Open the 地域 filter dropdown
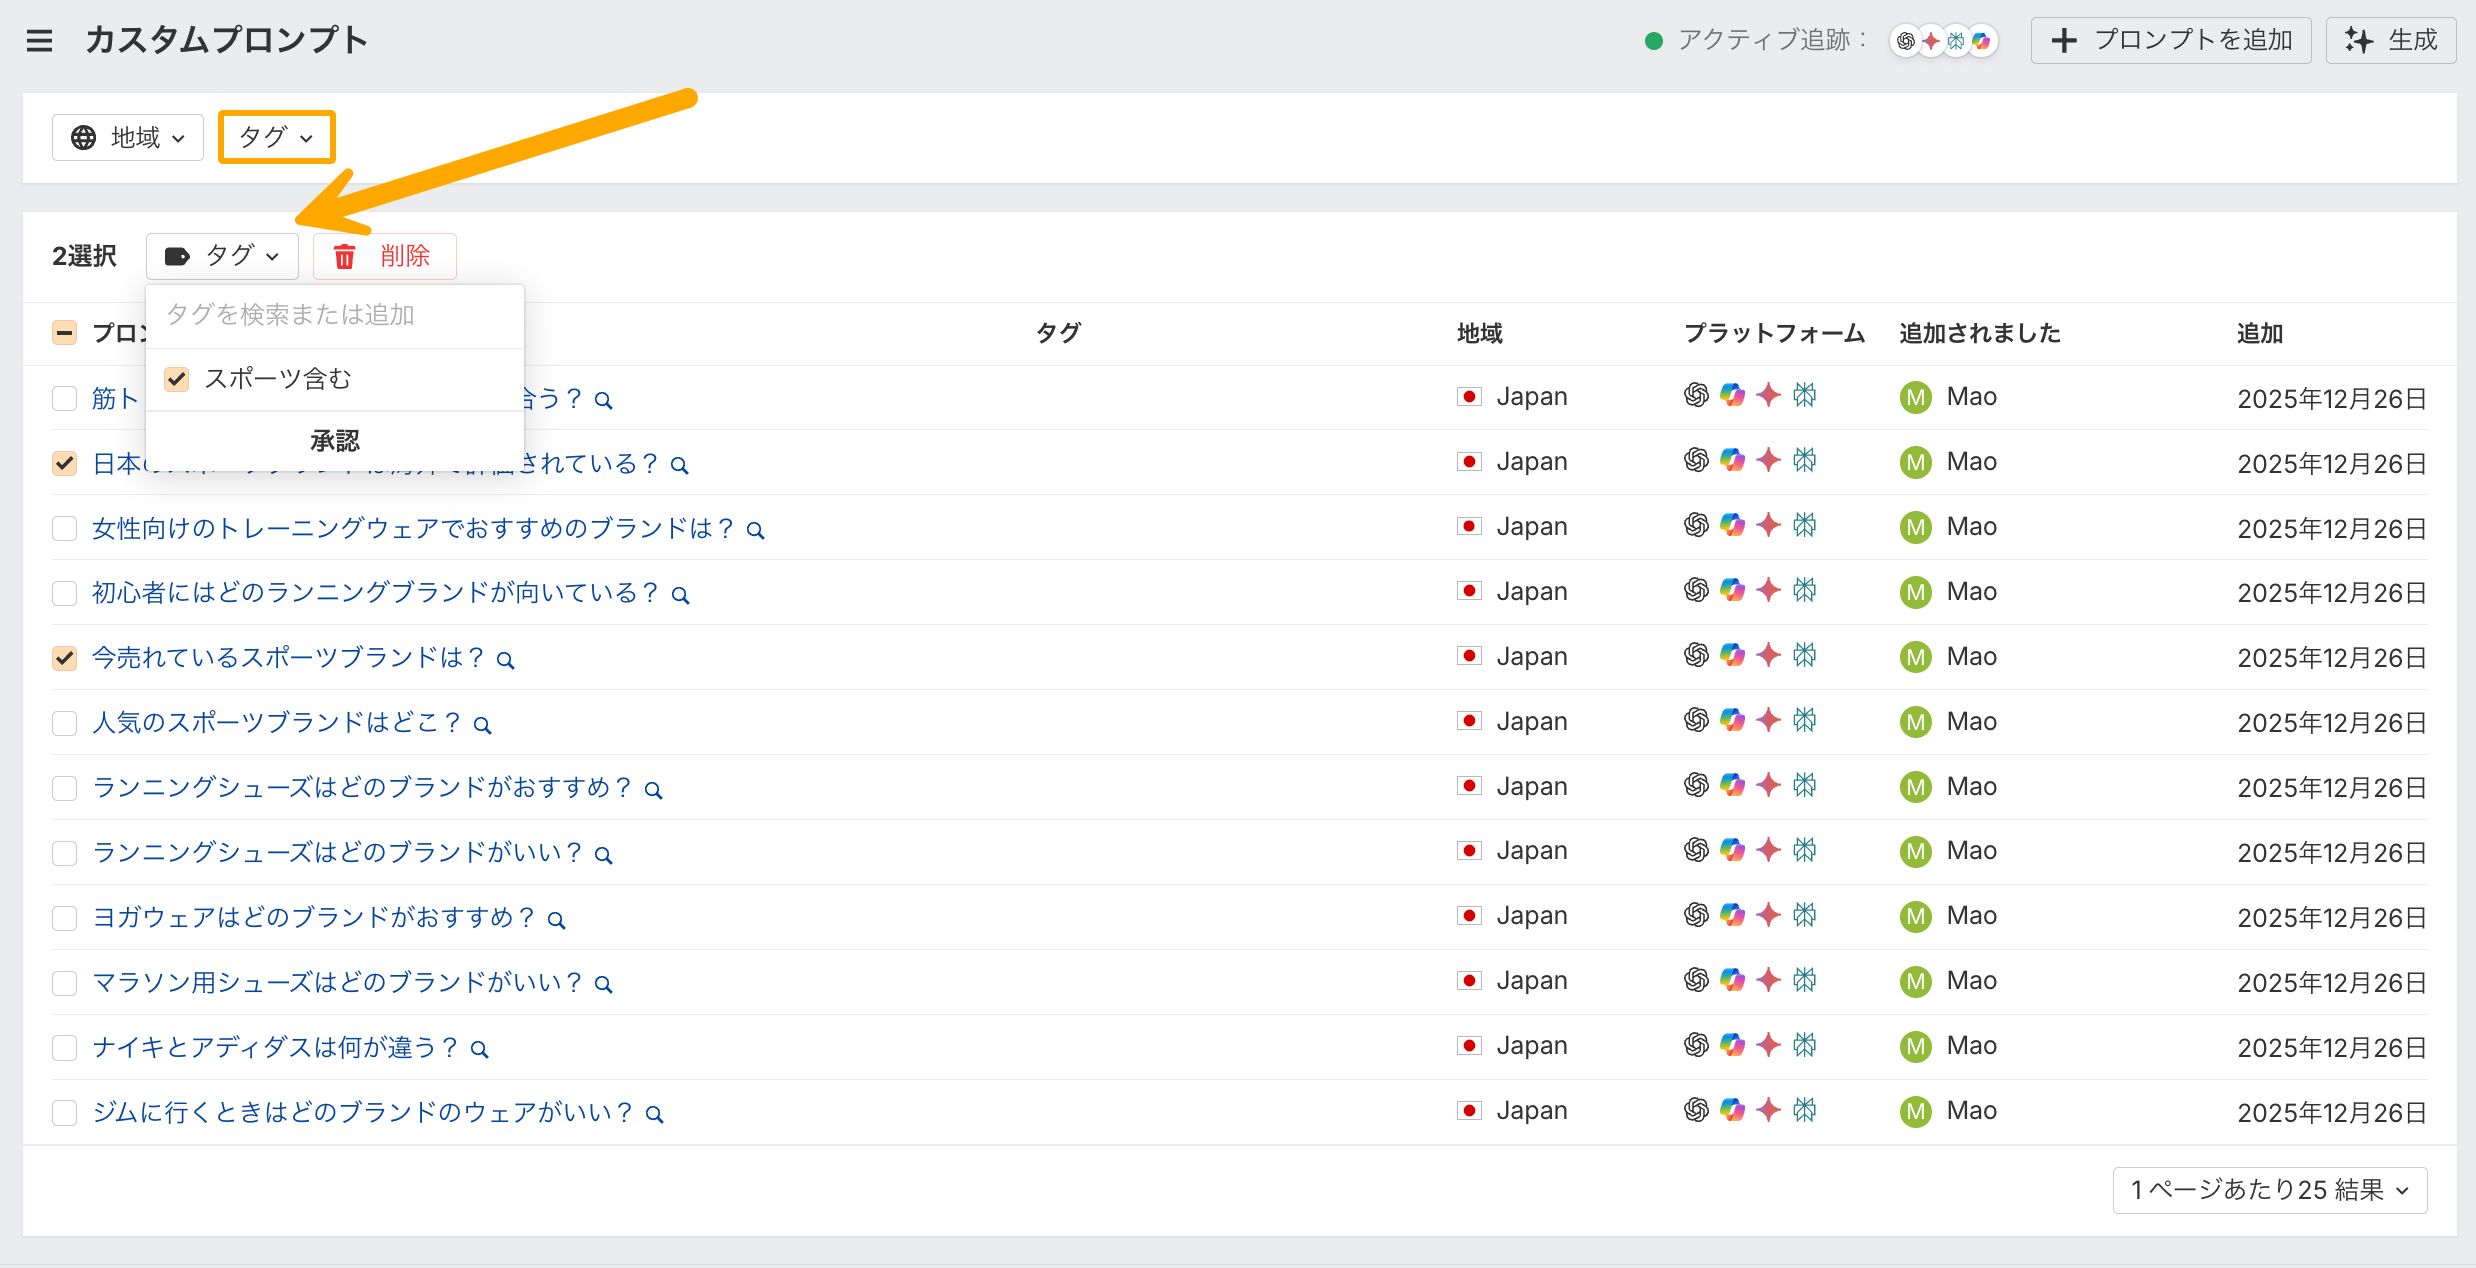The image size is (2476, 1268). pyautogui.click(x=128, y=138)
